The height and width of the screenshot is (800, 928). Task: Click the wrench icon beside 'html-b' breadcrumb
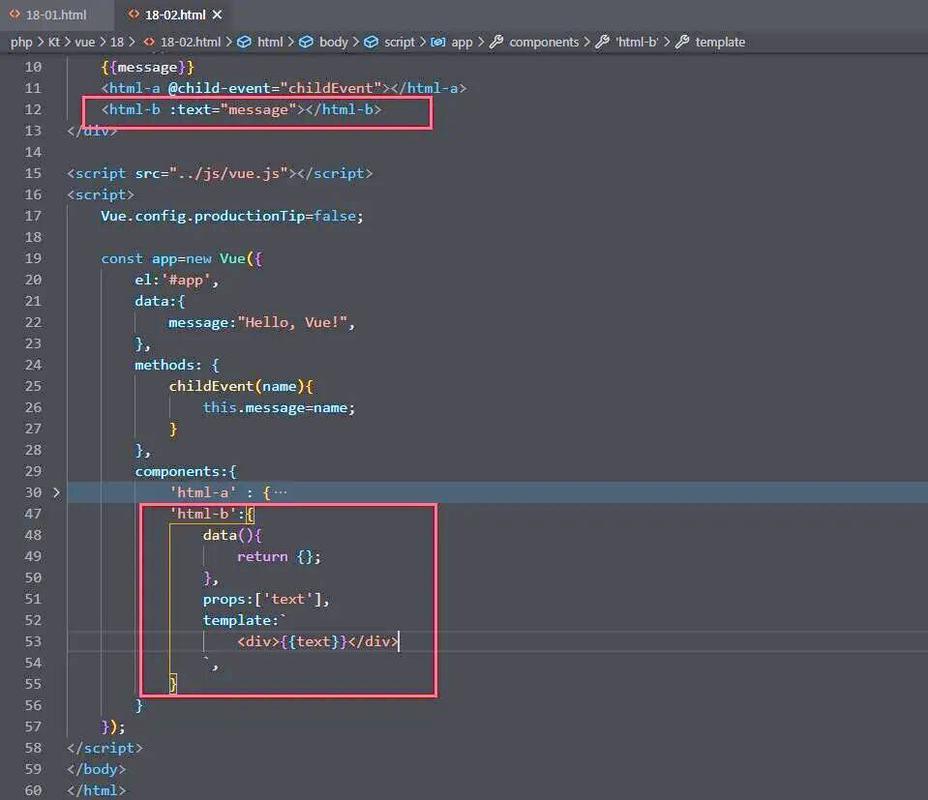[x=602, y=42]
